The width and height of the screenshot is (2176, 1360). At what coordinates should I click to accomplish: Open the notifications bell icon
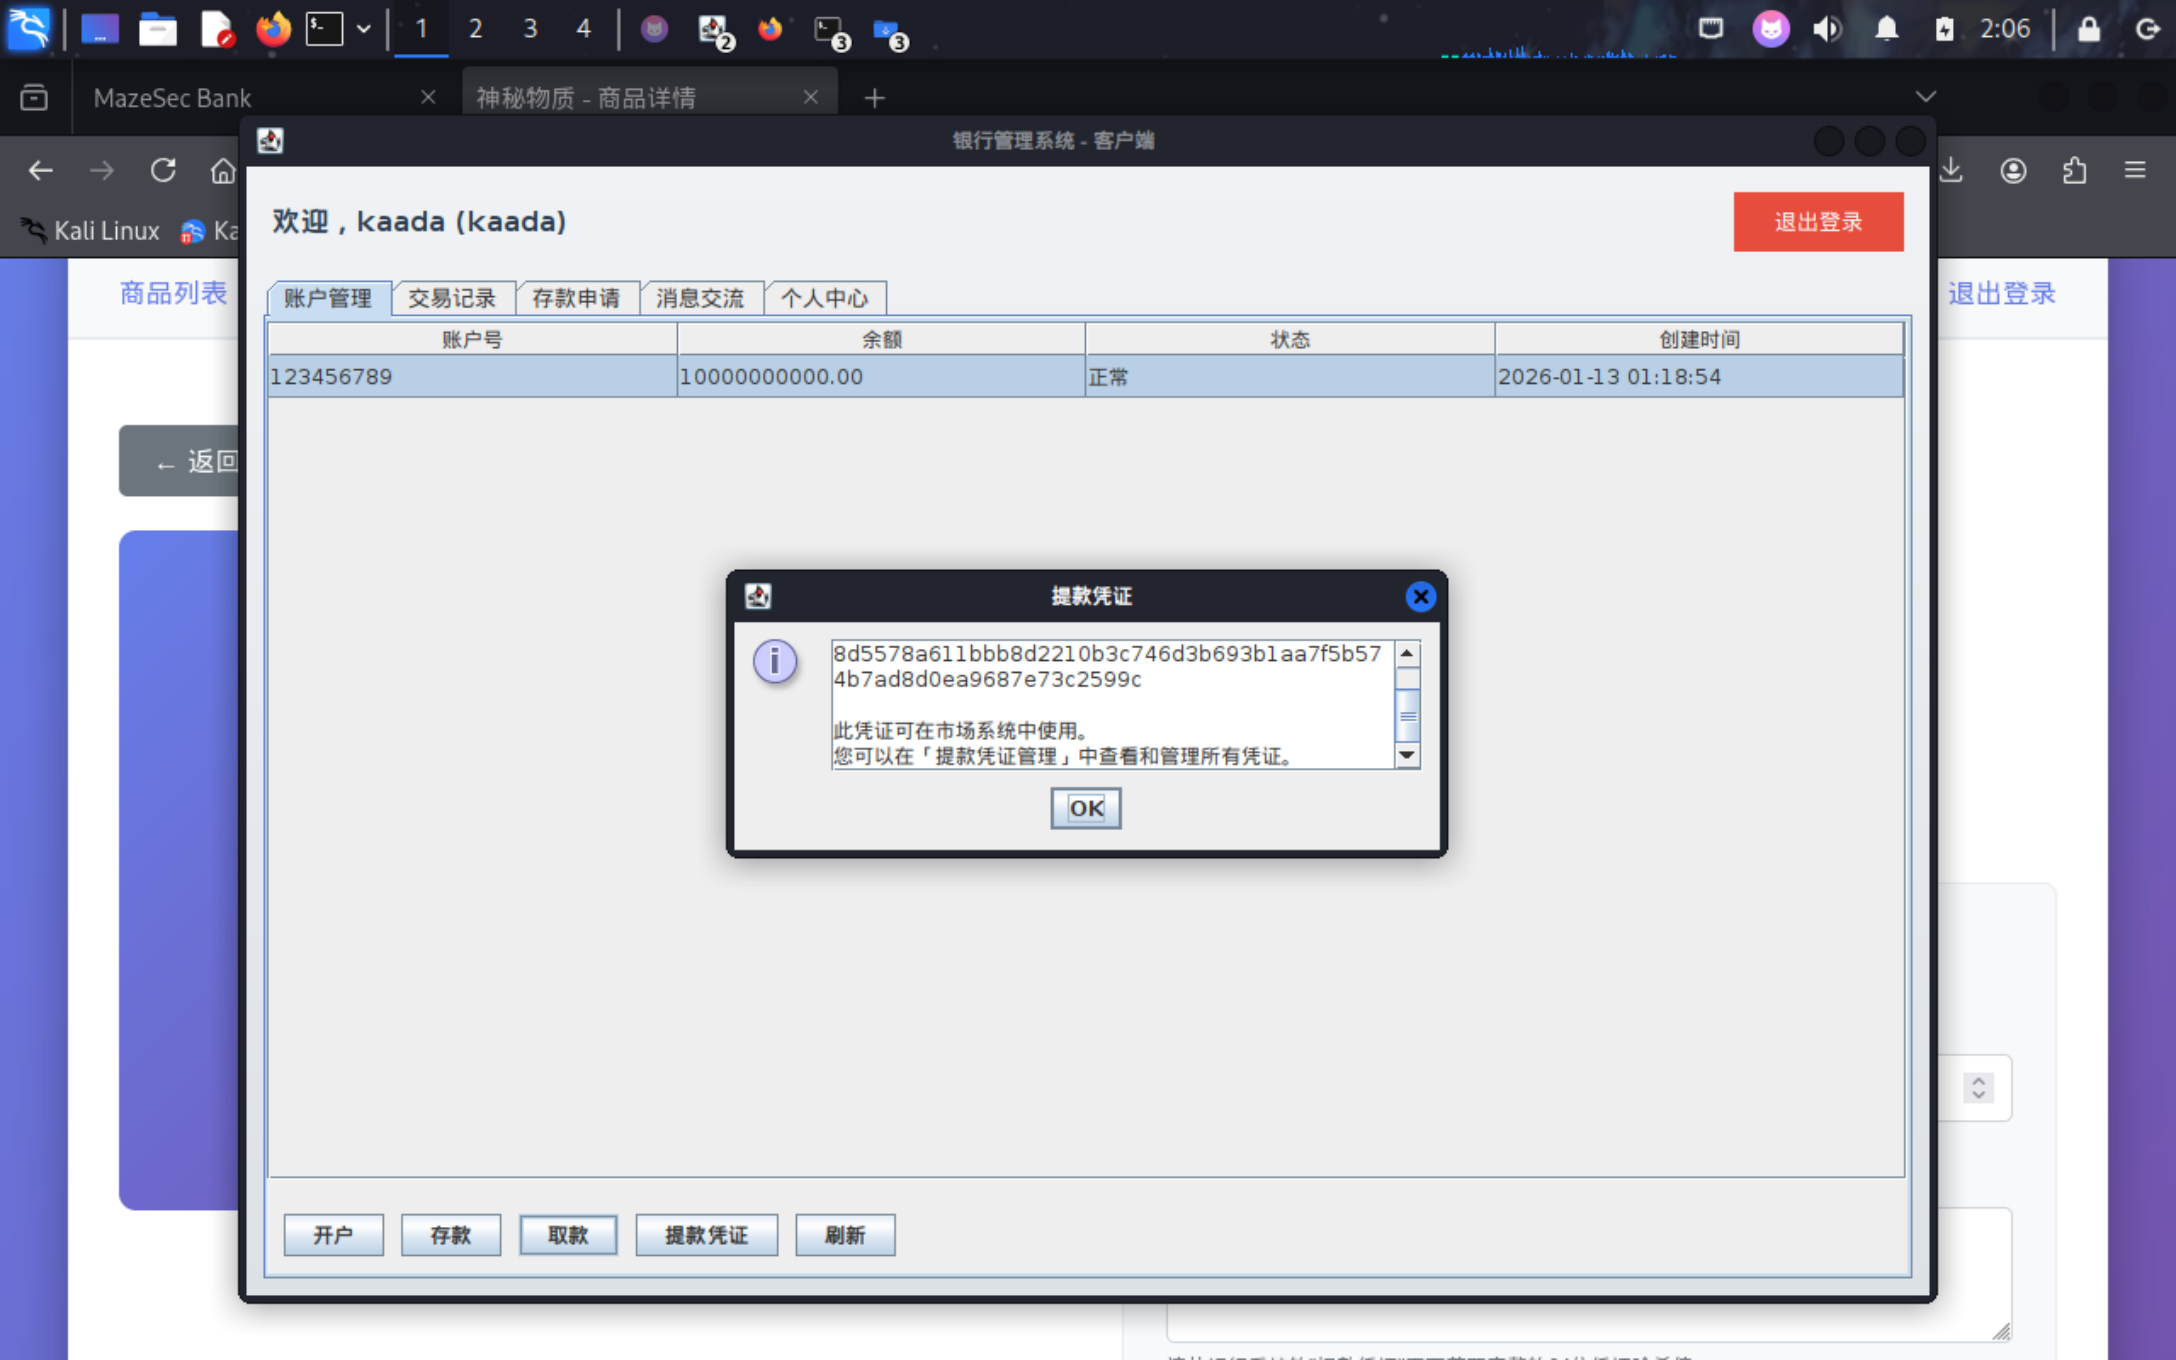coord(1886,29)
